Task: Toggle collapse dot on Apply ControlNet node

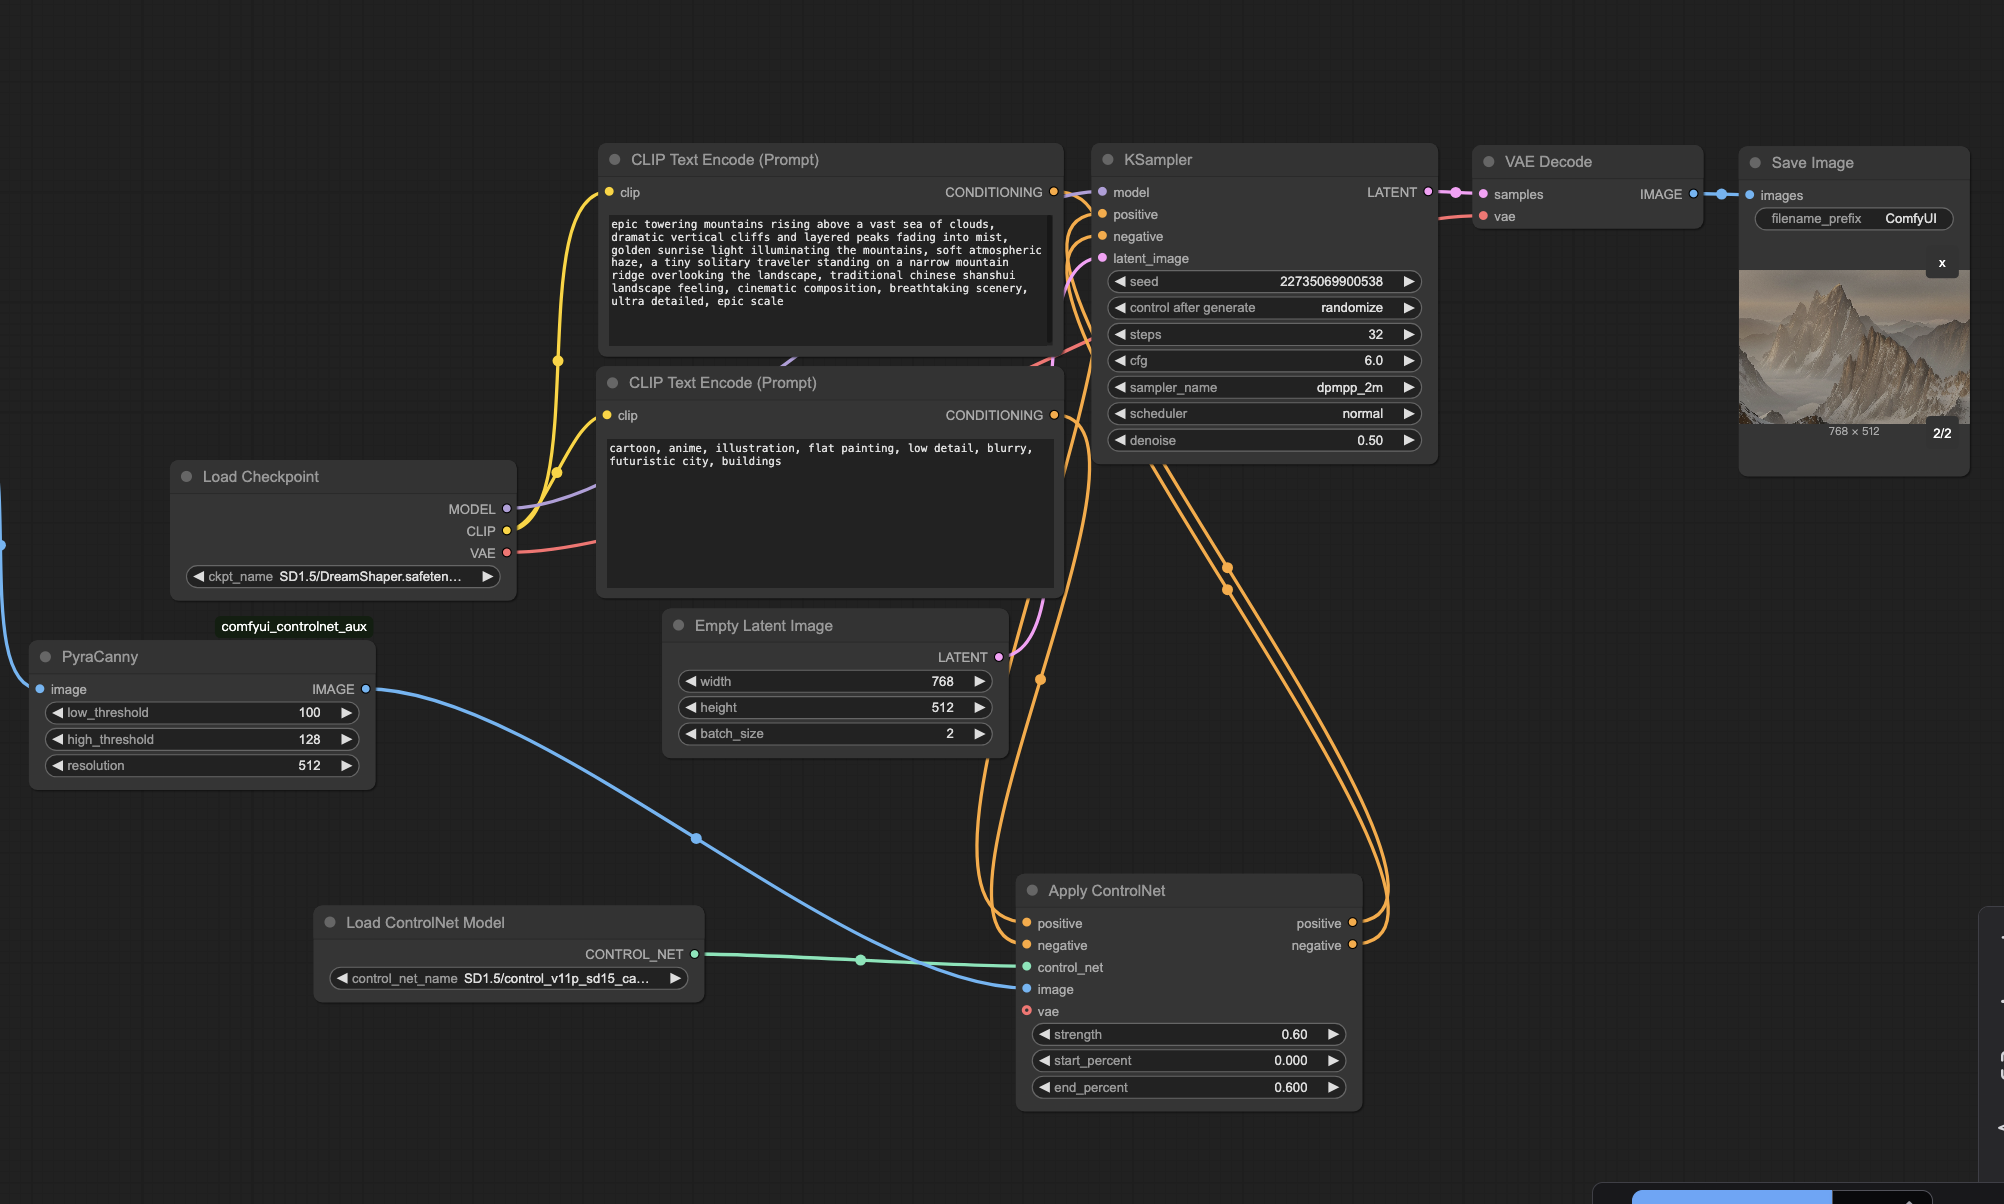Action: pos(1032,891)
